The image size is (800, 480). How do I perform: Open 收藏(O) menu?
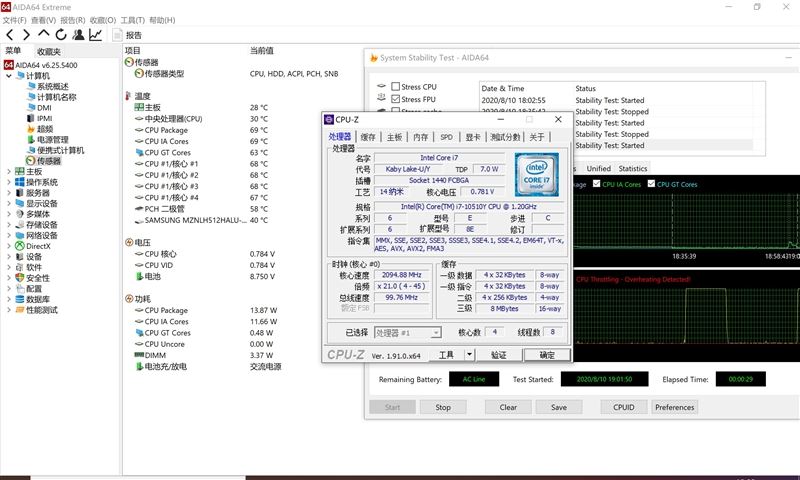point(103,20)
